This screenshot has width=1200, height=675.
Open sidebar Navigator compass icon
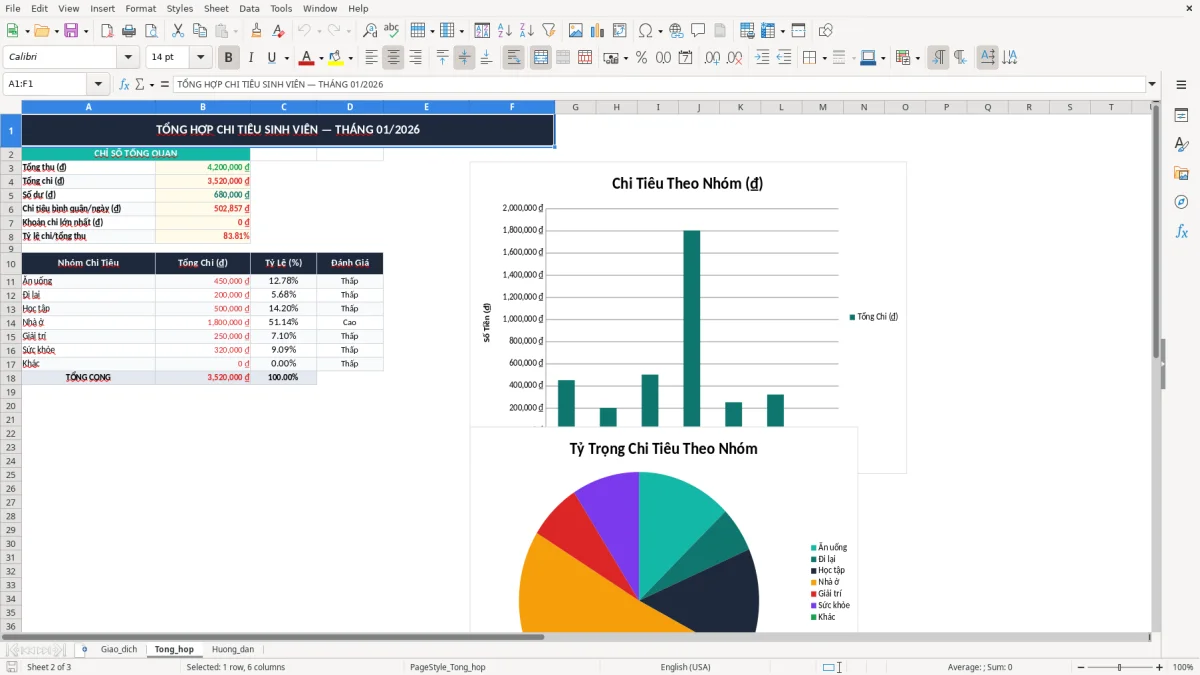(1181, 202)
